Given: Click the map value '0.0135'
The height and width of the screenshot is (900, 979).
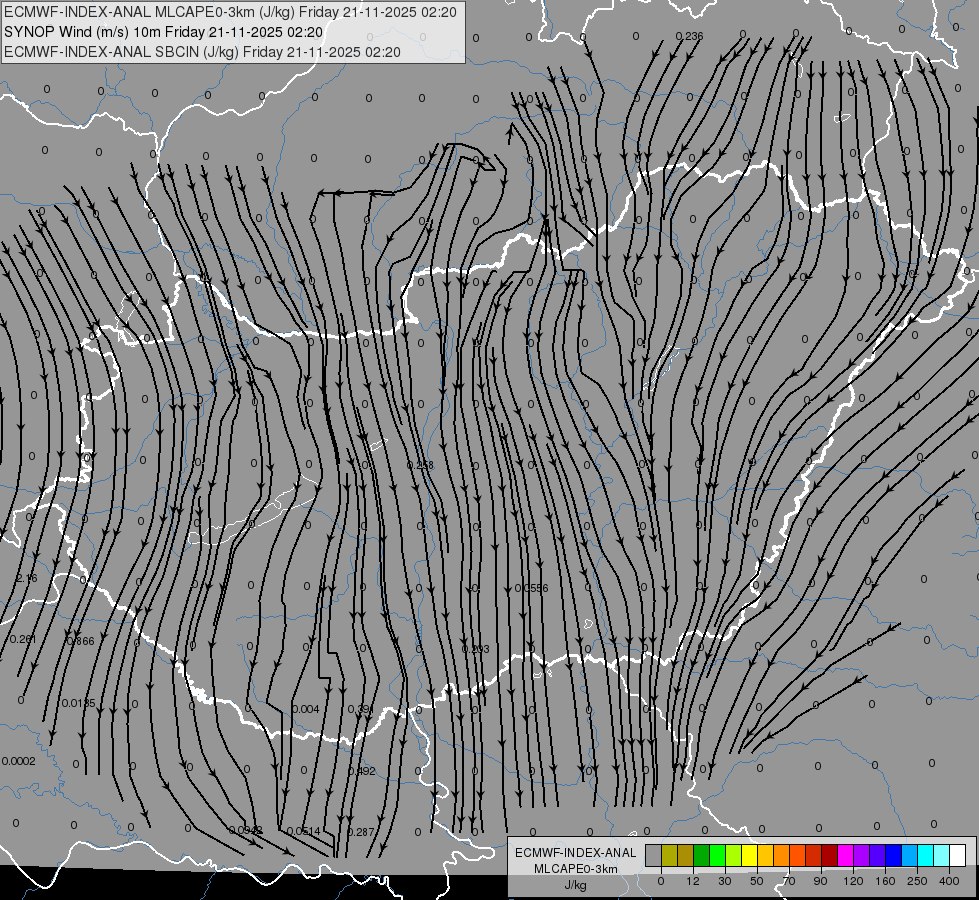Looking at the screenshot, I should 79,703.
